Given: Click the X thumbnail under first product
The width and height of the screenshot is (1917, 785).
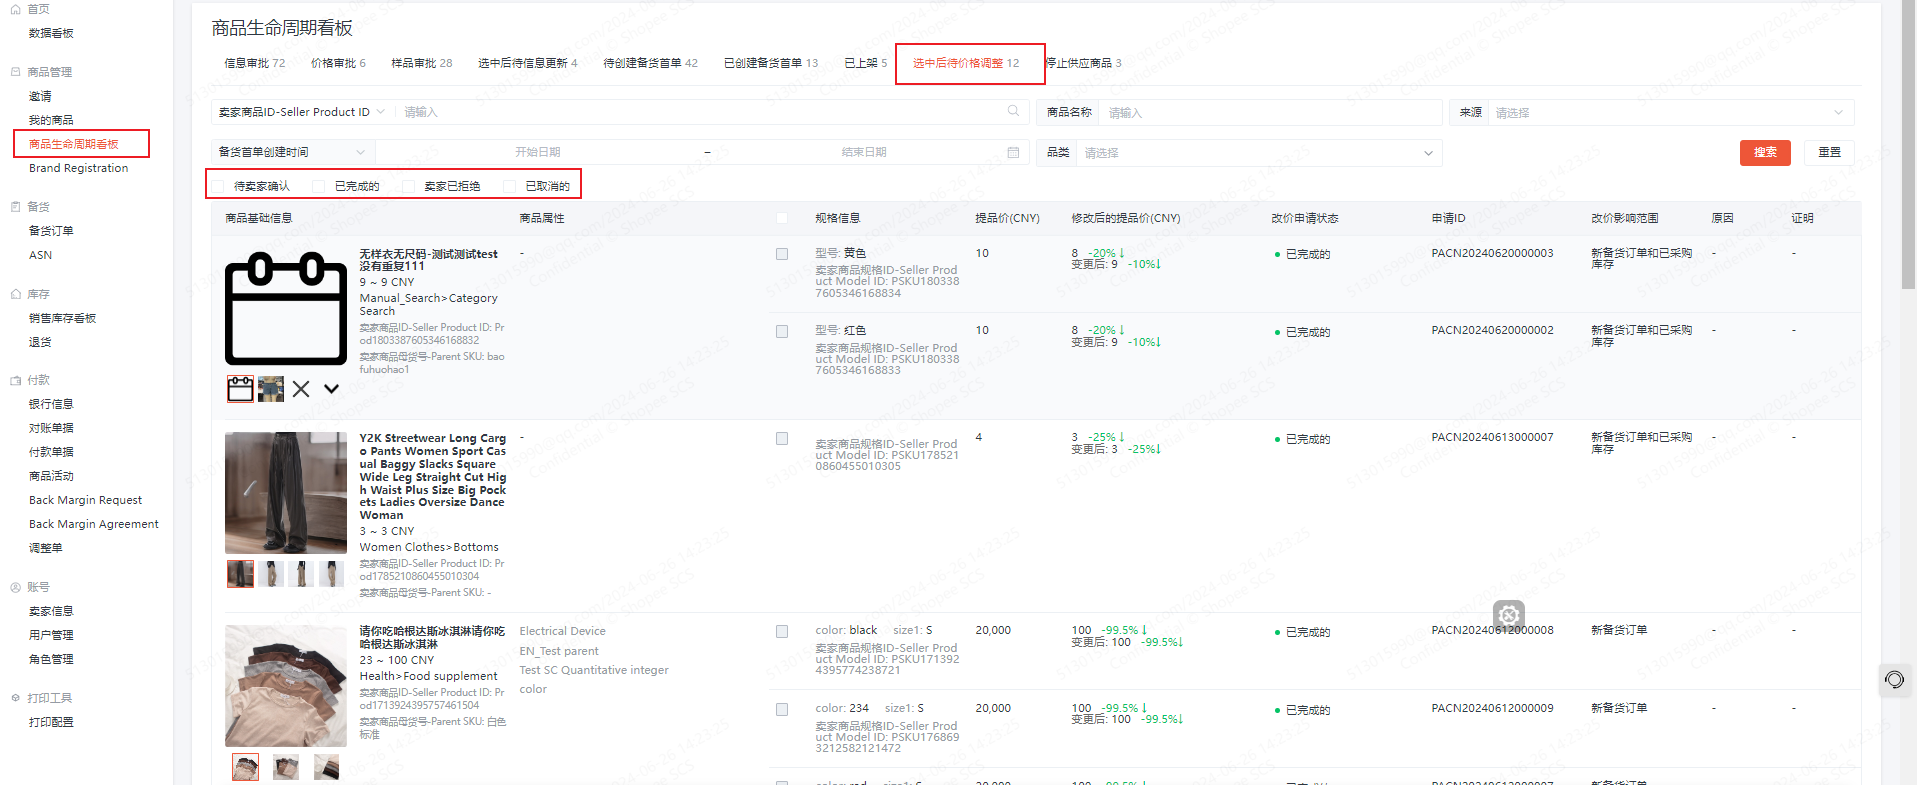Looking at the screenshot, I should point(301,389).
